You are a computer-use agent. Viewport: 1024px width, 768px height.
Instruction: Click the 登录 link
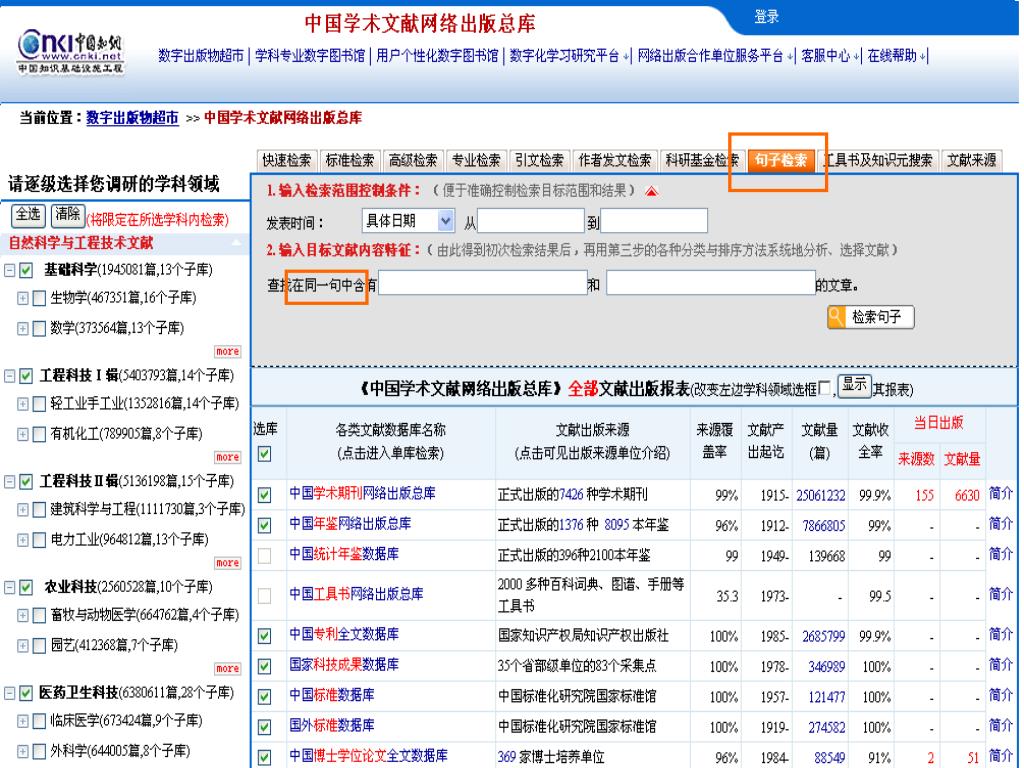tap(767, 16)
